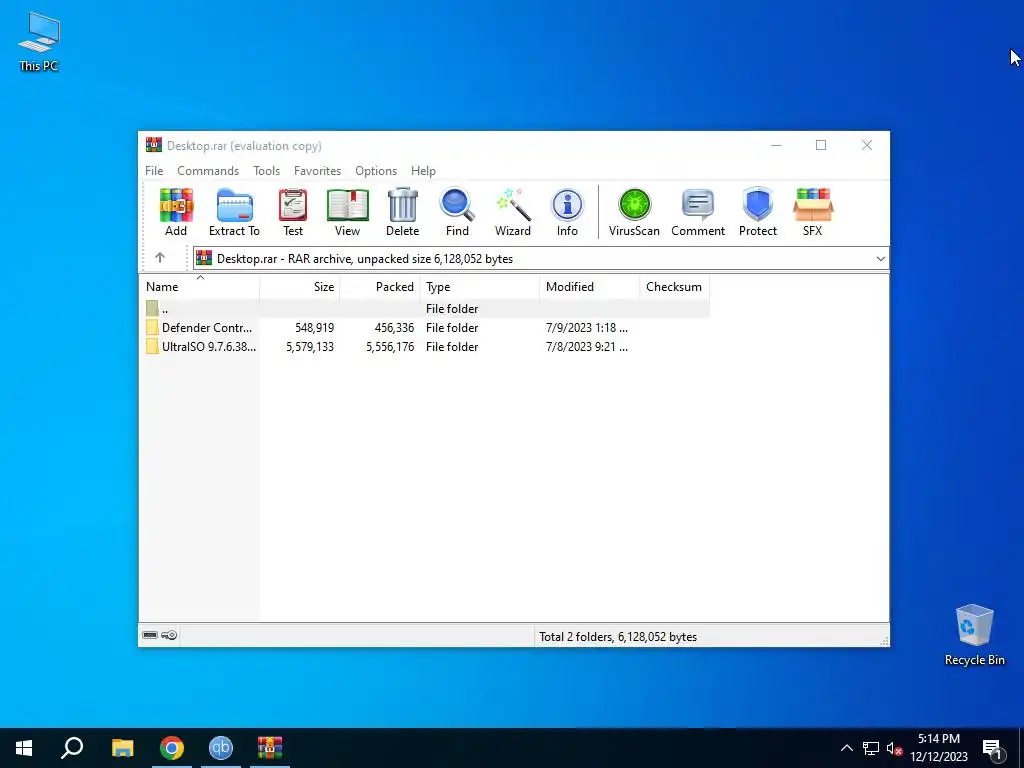
Task: Run the Test archive tool
Action: (293, 212)
